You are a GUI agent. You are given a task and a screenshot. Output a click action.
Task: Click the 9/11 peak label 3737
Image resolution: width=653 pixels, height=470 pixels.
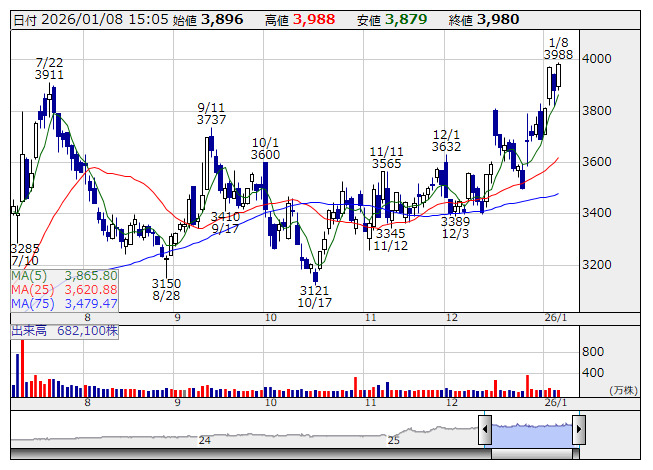(211, 119)
